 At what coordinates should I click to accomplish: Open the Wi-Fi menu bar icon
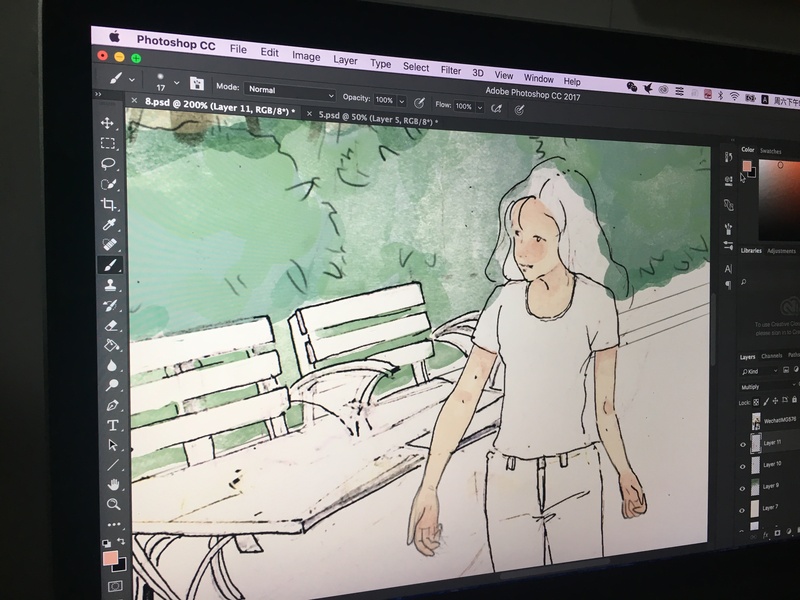[x=735, y=95]
